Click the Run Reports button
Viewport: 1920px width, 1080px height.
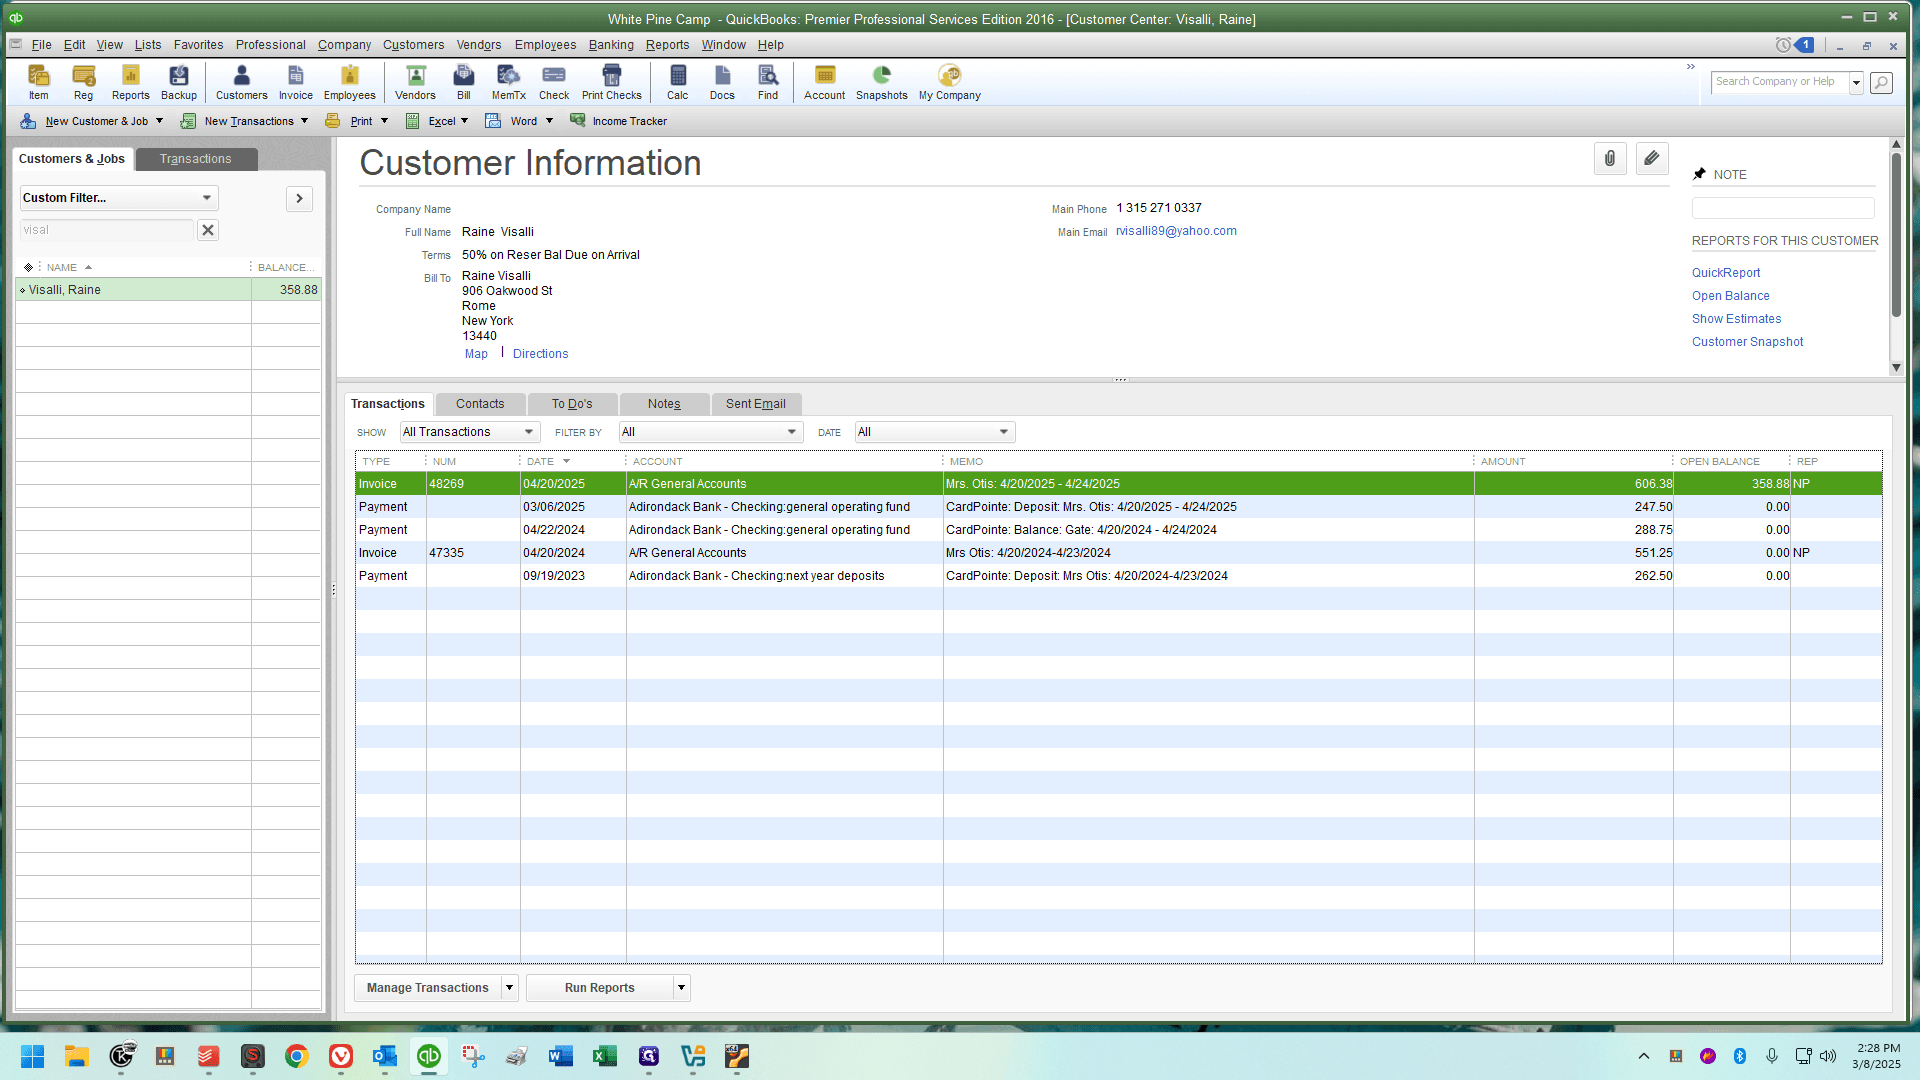click(x=600, y=988)
